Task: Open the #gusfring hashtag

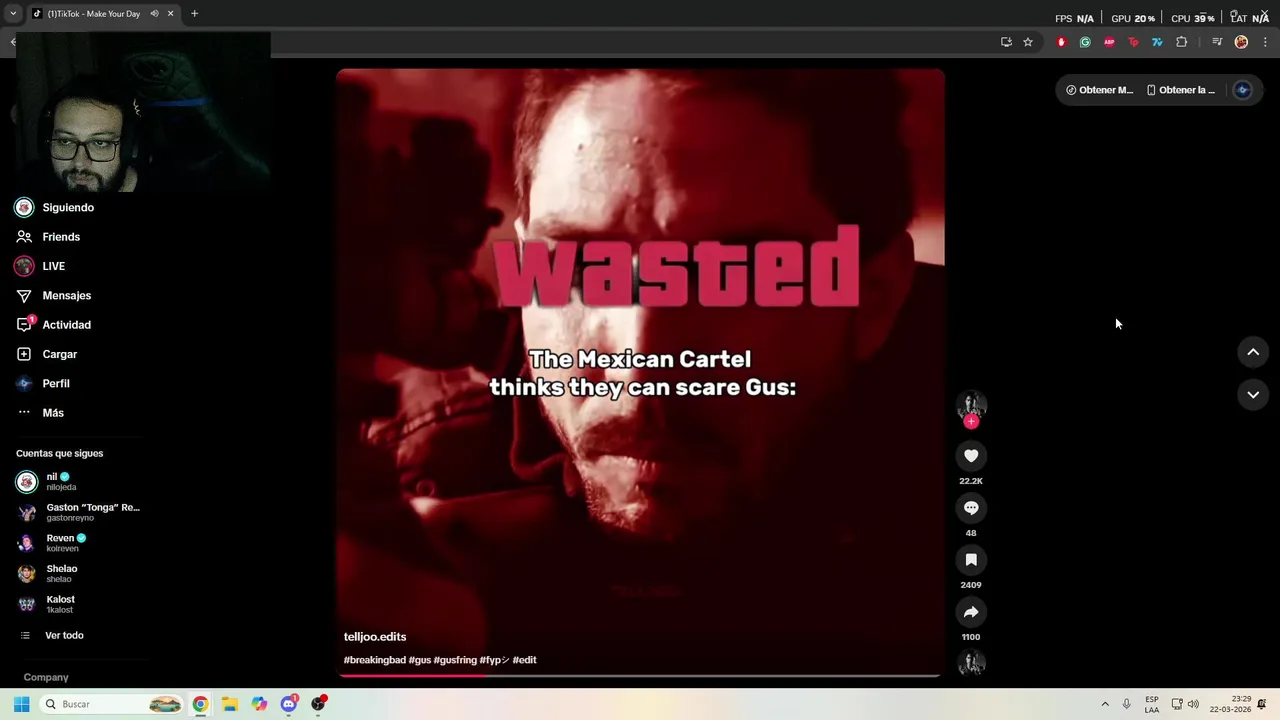Action: point(455,660)
